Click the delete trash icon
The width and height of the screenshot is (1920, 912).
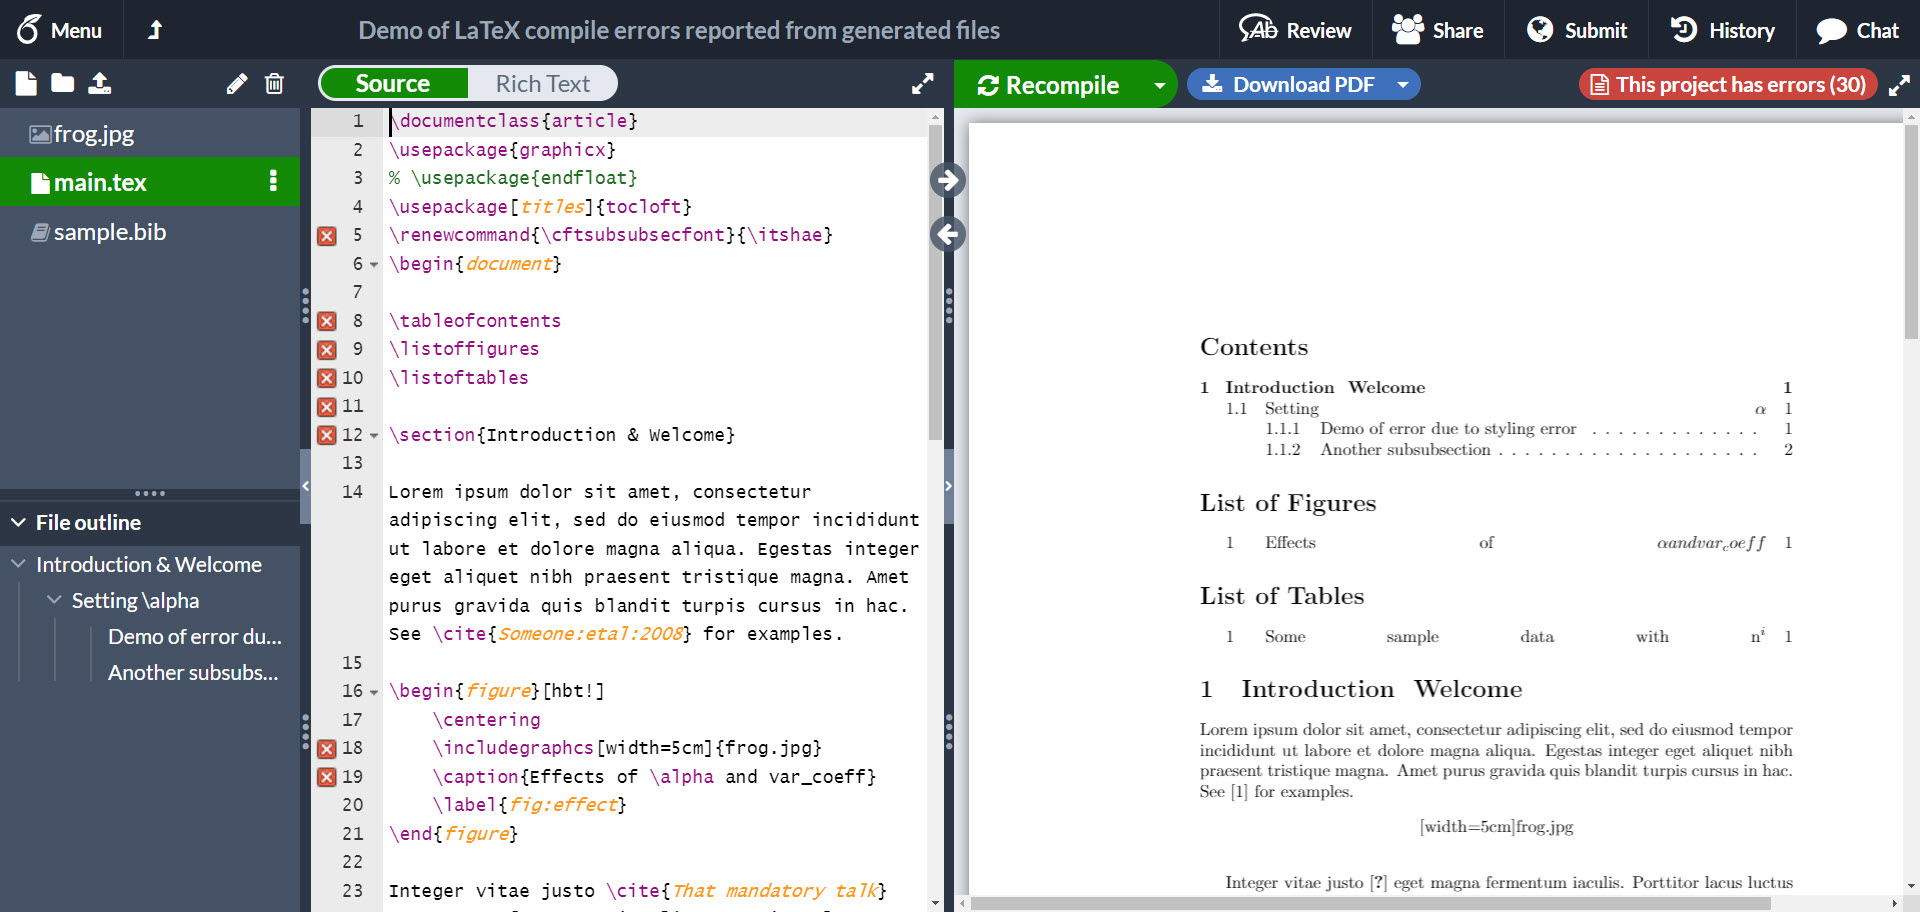pyautogui.click(x=274, y=84)
